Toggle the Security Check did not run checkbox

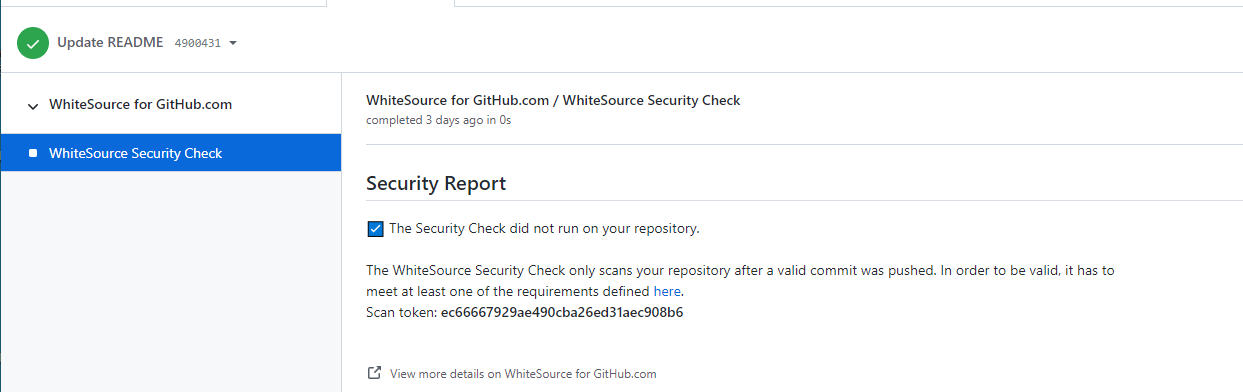(376, 228)
